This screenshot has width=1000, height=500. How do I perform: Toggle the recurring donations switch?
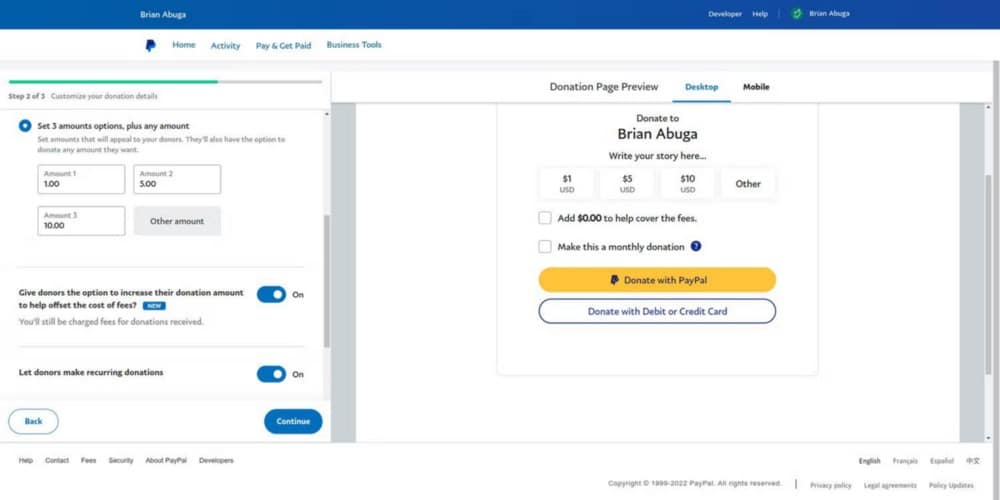(272, 374)
